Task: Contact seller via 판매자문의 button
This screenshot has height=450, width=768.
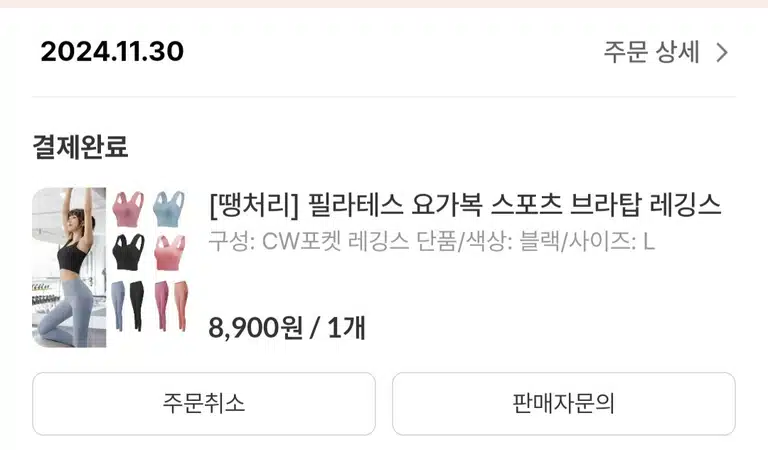Action: [x=563, y=403]
